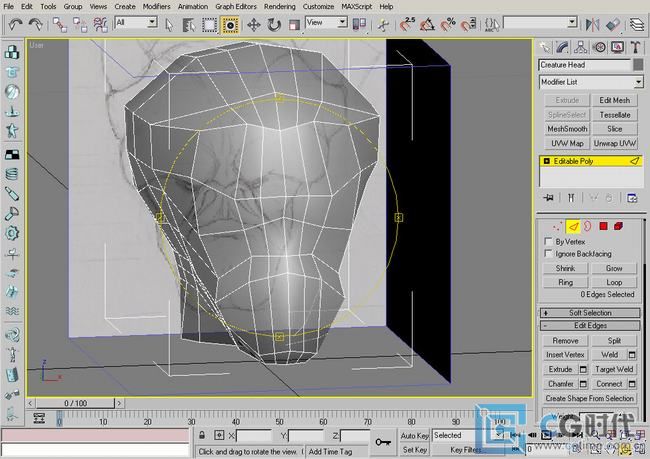Choose the Bind to Space Warp tool
This screenshot has width=650, height=459.
(101, 24)
